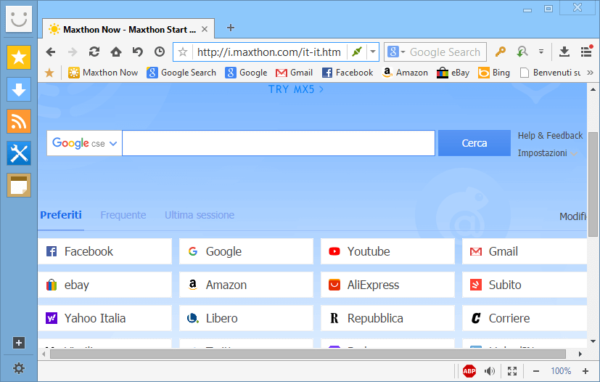The image size is (600, 382).
Task: Open Bing bookmark in bookmarks bar
Action: (494, 73)
